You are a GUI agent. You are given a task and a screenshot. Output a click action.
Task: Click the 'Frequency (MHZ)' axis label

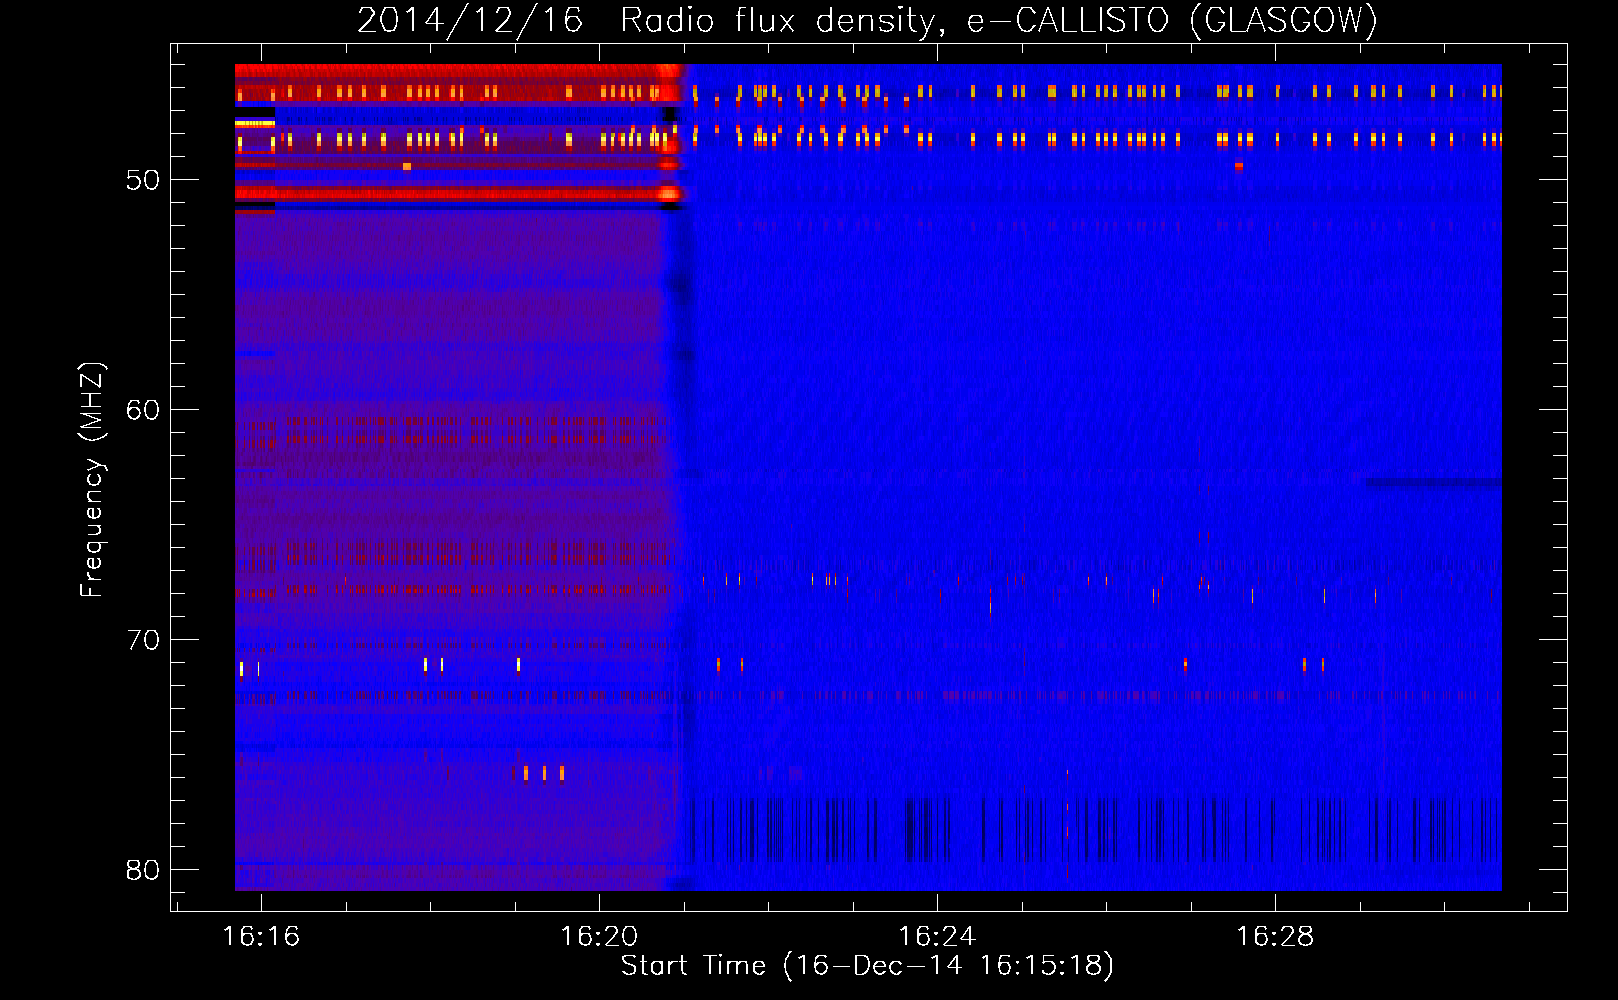tap(92, 479)
